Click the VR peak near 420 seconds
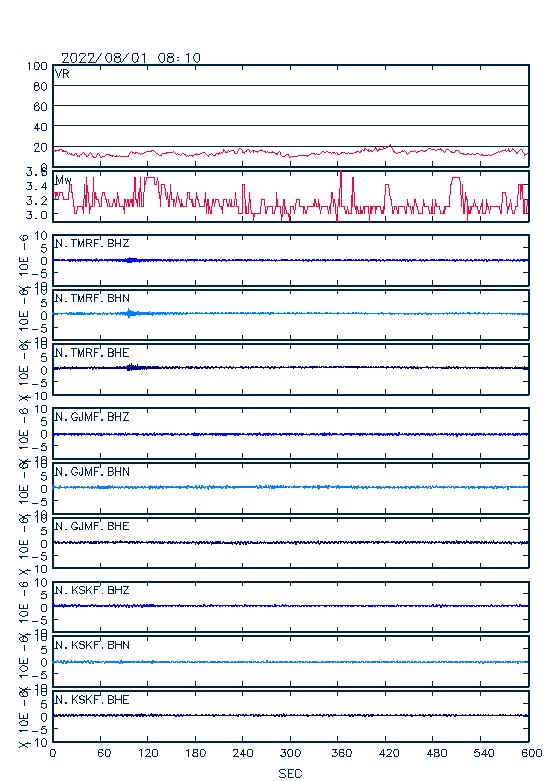 click(390, 145)
